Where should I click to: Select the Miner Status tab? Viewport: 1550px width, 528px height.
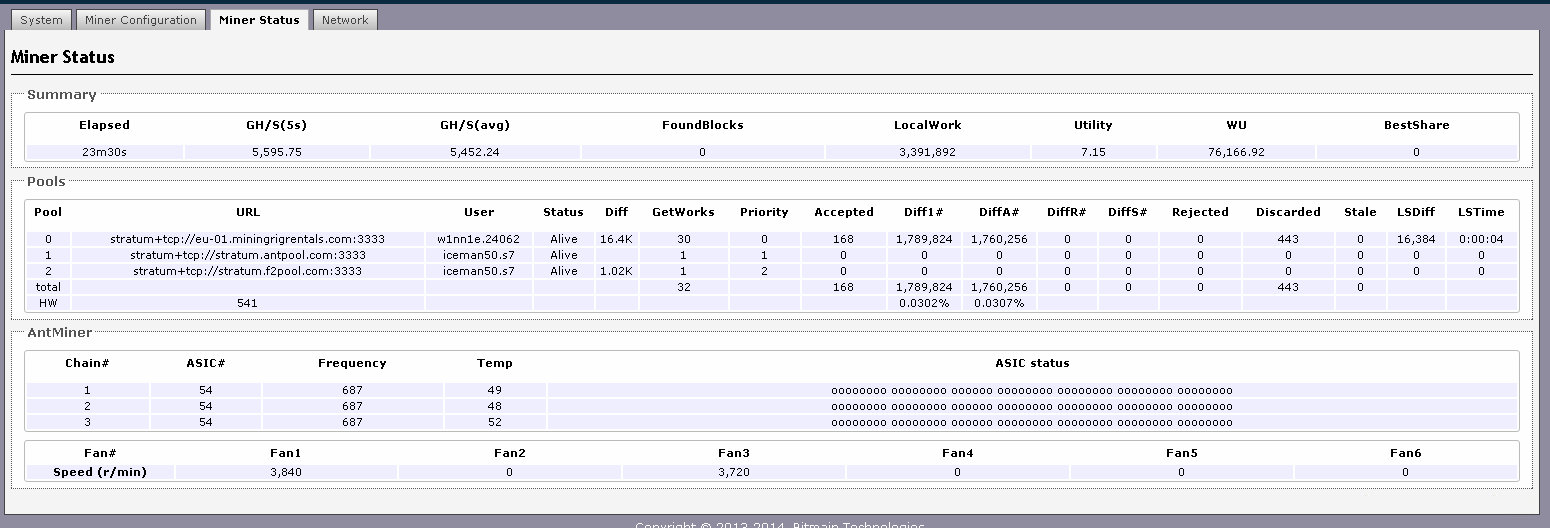[259, 20]
